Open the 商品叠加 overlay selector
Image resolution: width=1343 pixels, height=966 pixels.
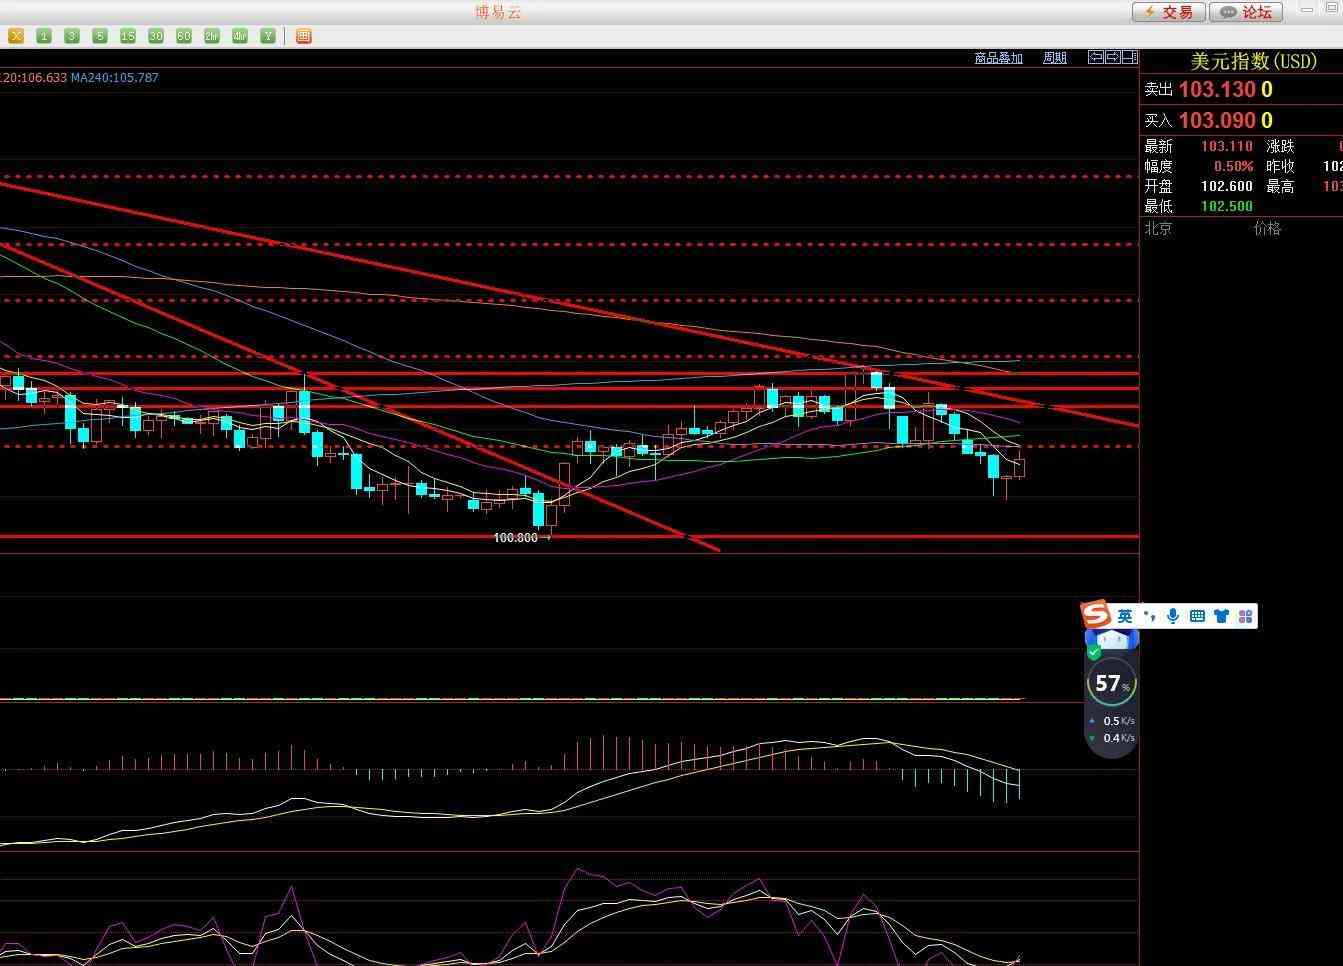pyautogui.click(x=998, y=58)
